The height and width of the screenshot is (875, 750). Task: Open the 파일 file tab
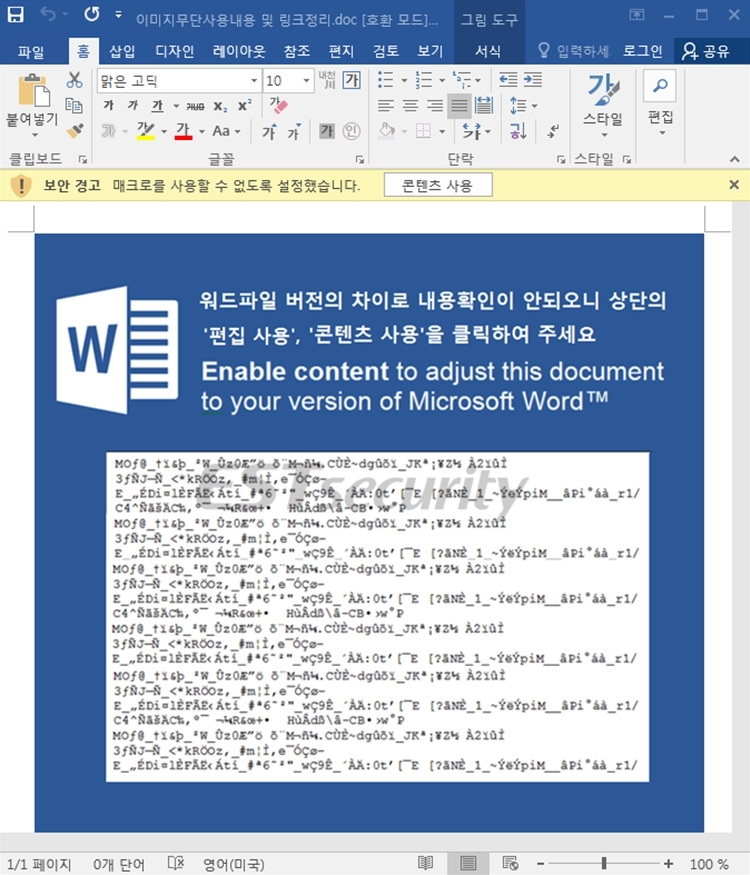point(31,52)
